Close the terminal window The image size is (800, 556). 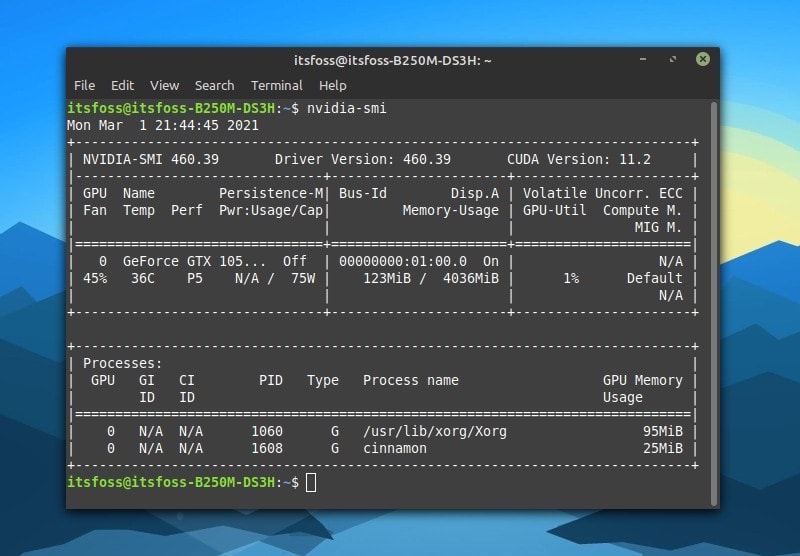703,59
